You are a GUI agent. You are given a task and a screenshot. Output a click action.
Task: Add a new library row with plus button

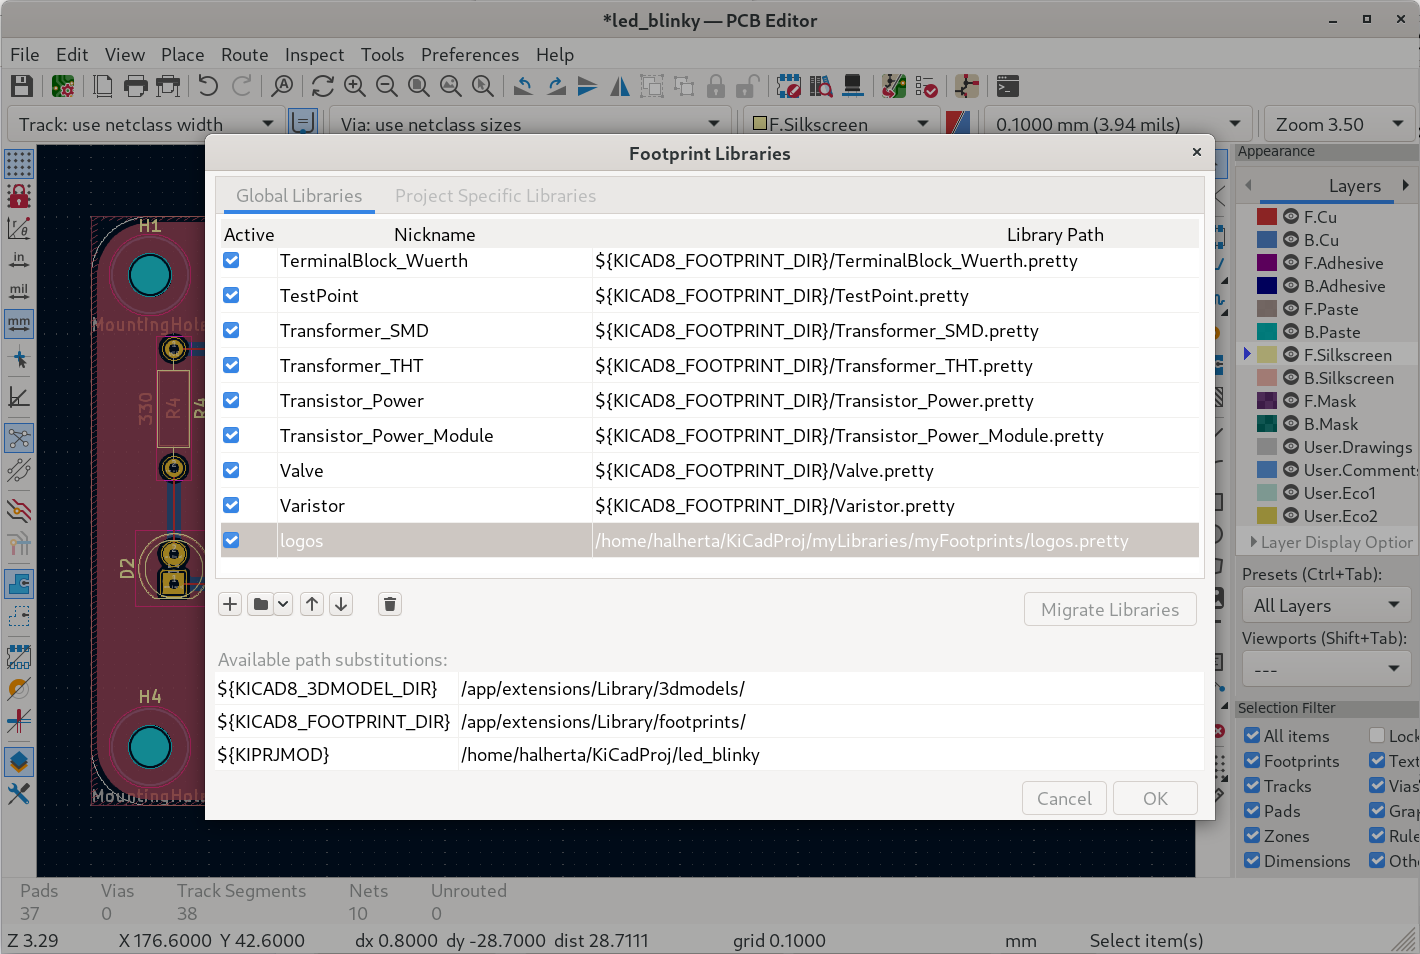tap(230, 604)
